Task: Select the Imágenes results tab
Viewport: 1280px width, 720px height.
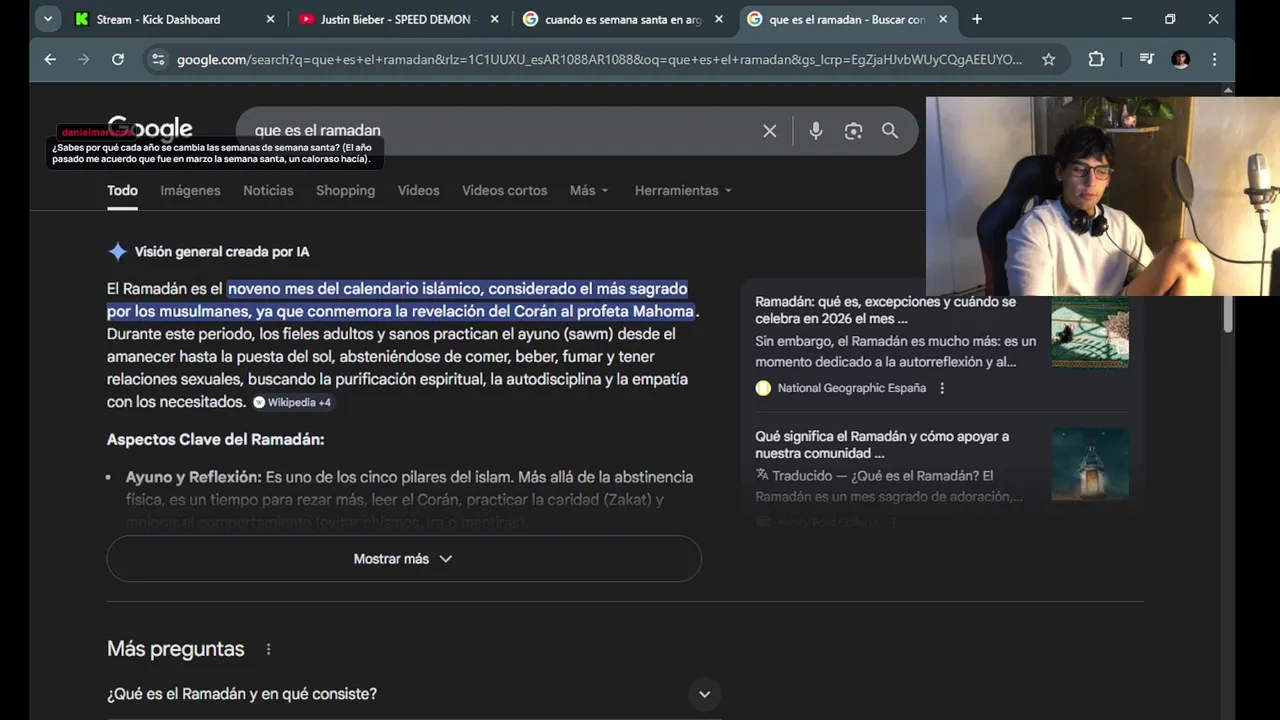Action: coord(190,190)
